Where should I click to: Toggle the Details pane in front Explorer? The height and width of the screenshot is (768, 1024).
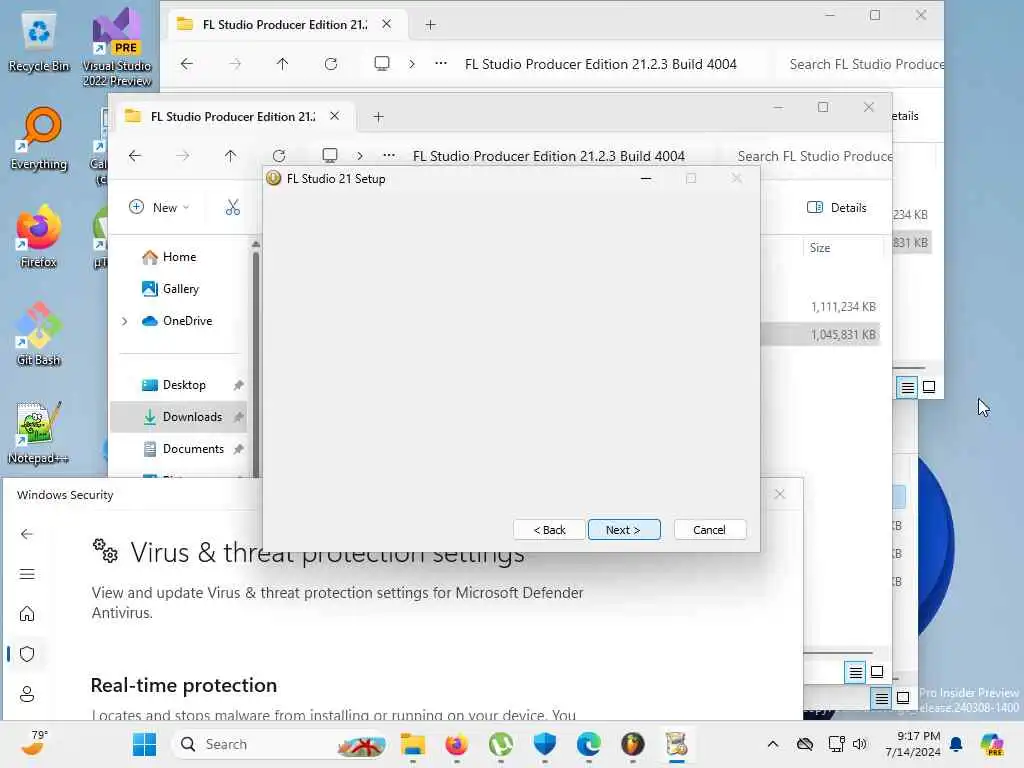point(837,208)
